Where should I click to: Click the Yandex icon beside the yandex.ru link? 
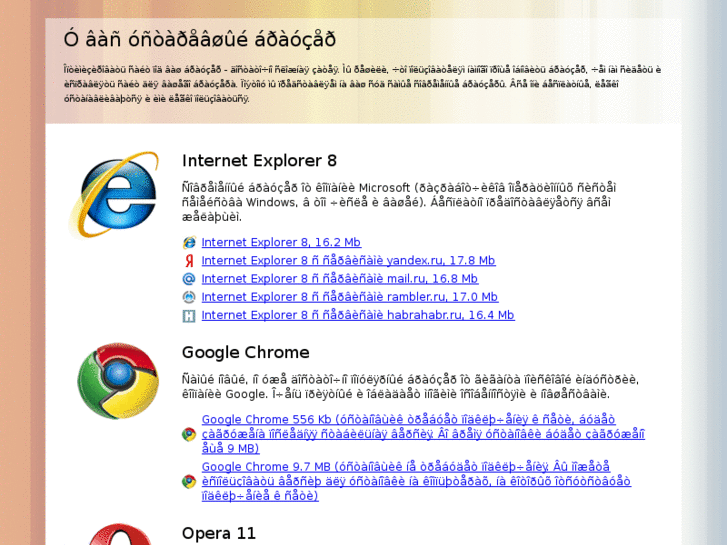pos(189,261)
